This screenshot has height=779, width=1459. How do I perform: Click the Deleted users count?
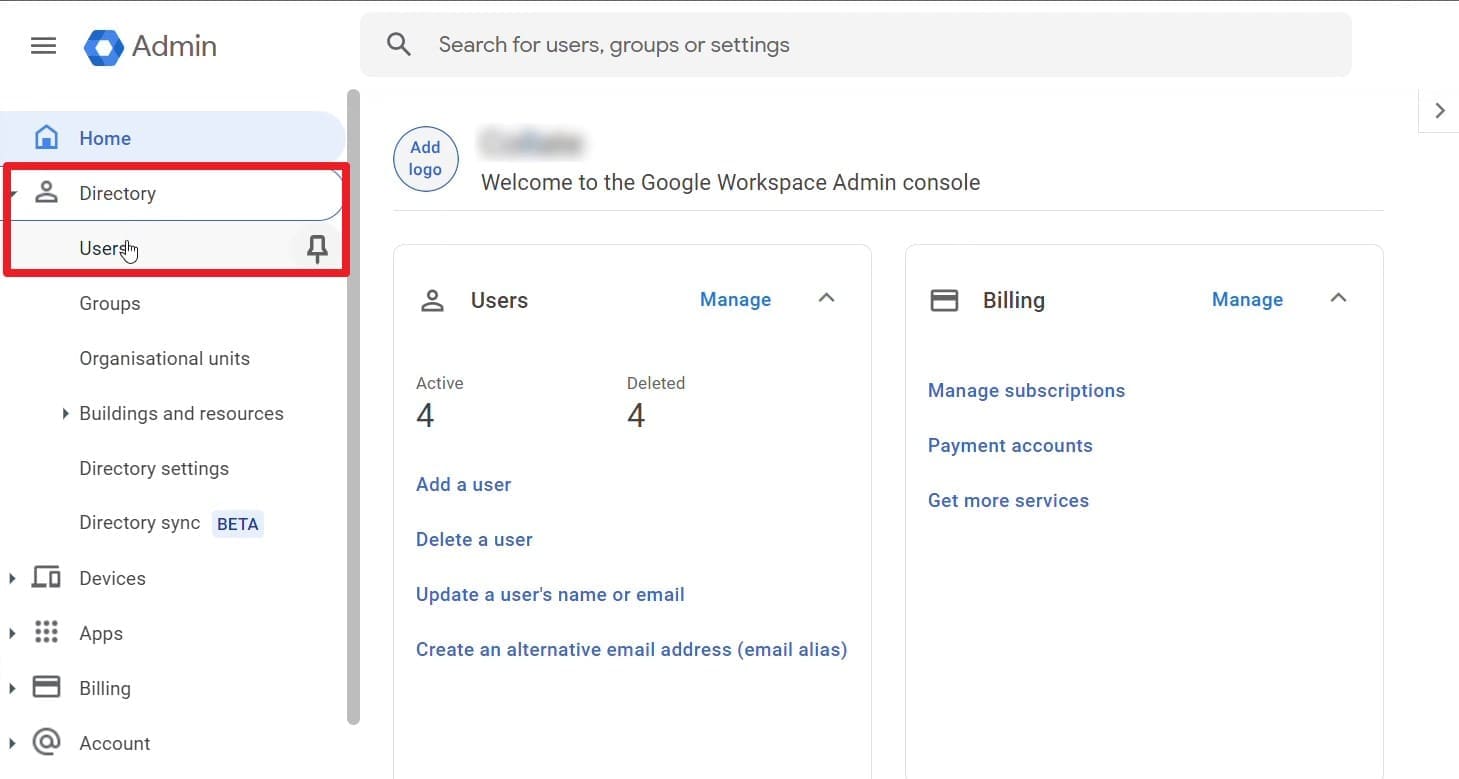point(636,415)
